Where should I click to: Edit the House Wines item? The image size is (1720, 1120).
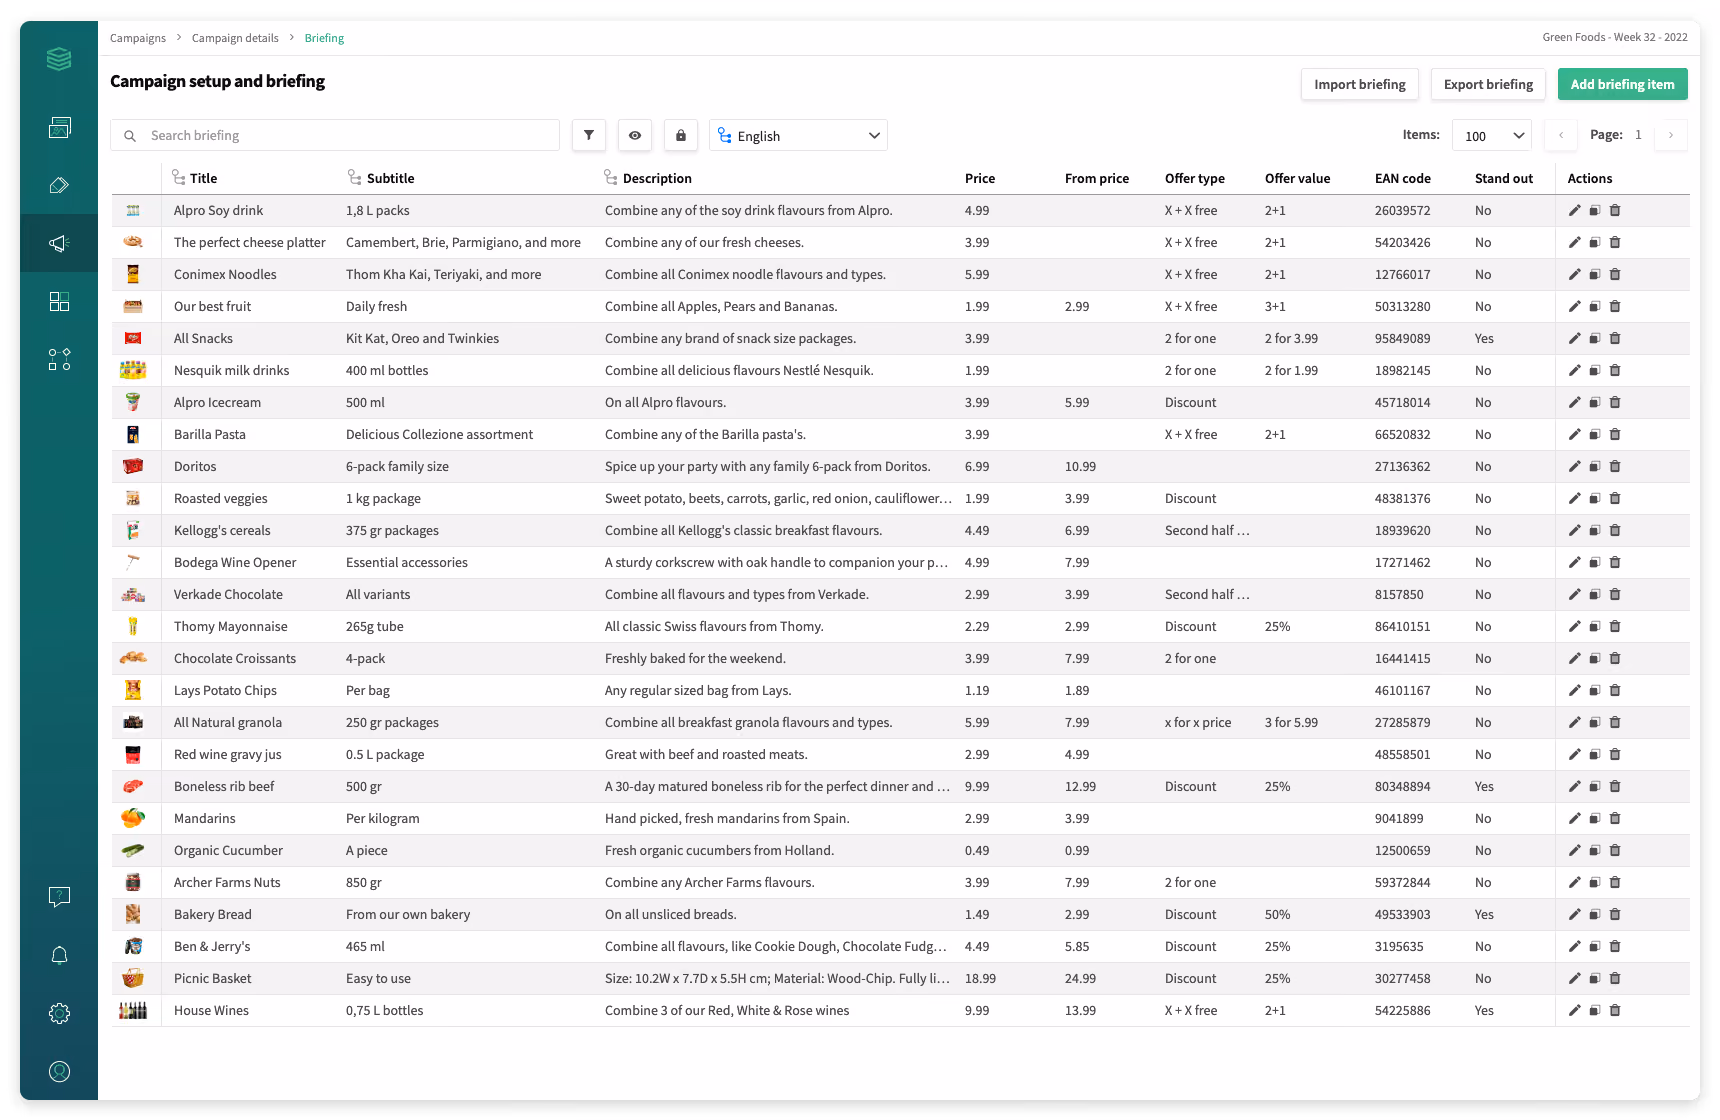1574,1010
